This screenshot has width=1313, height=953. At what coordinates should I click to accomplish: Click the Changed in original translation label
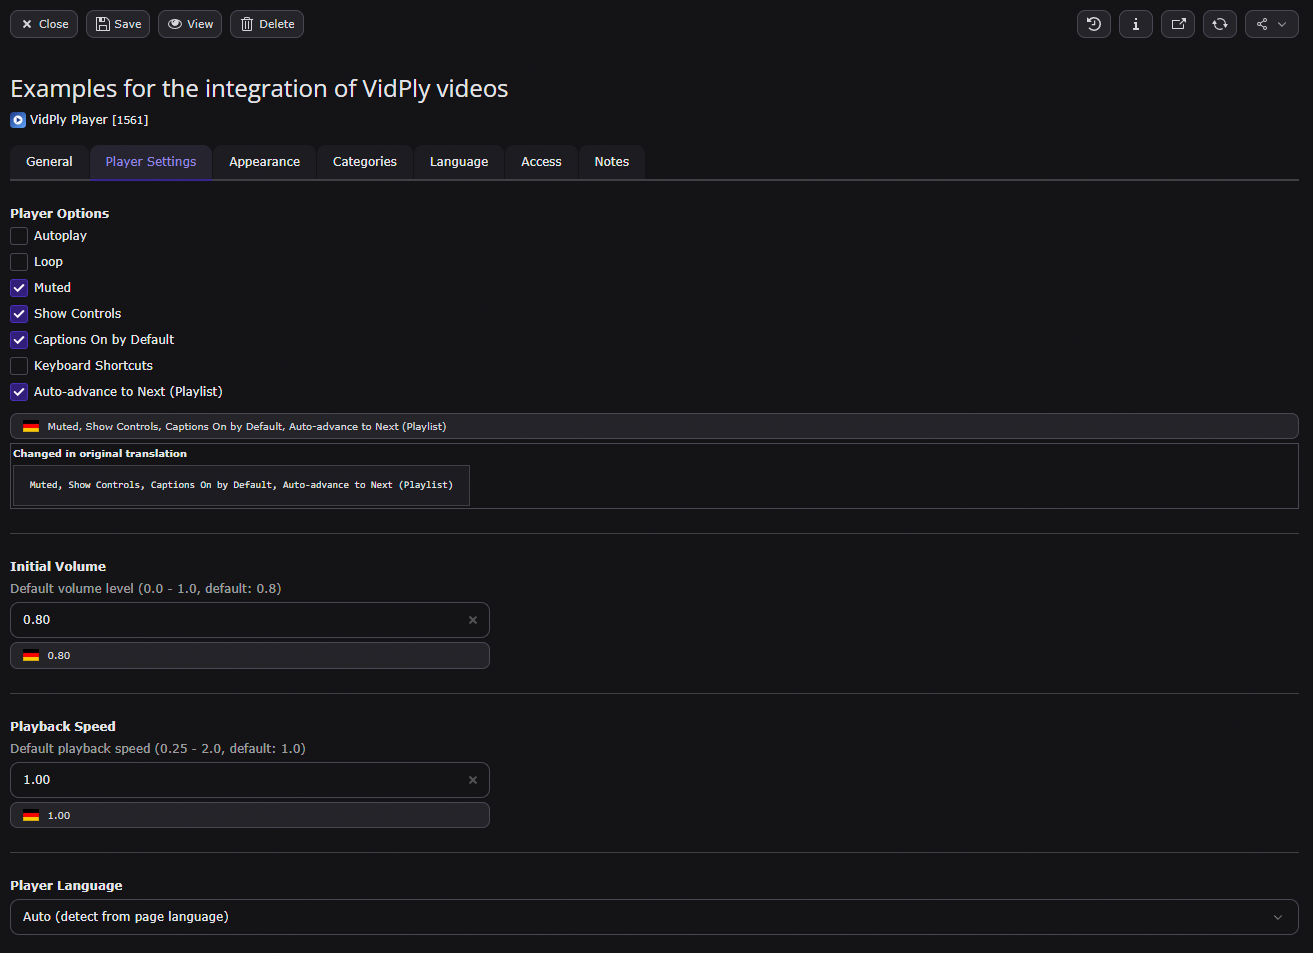point(100,454)
